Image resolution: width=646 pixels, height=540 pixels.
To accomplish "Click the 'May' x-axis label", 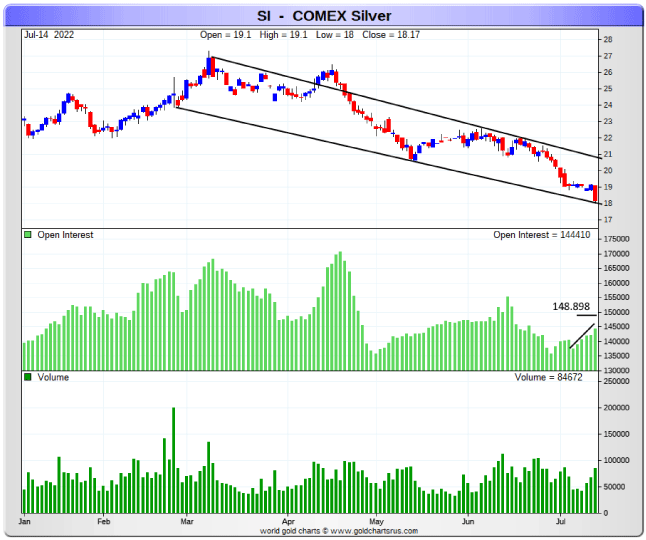I will click(376, 521).
